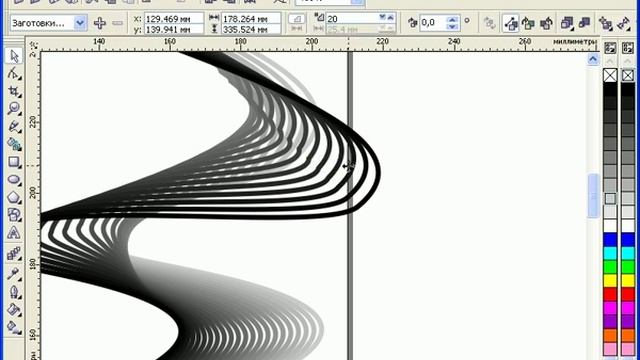Pick yellow swatch in first palette

[x=610, y=280]
